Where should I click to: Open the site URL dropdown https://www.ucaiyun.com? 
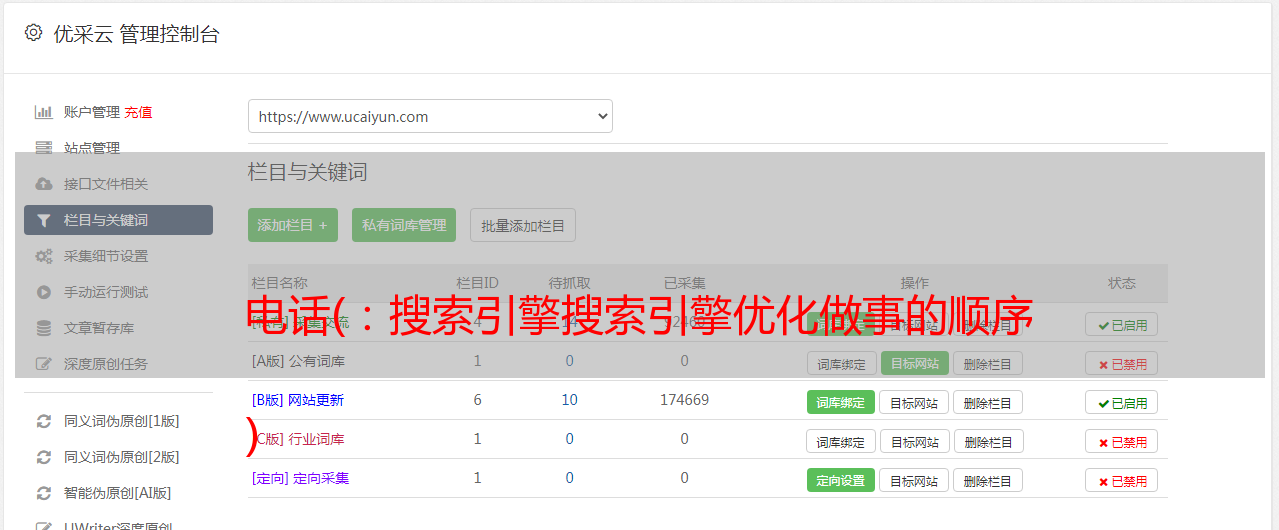(x=430, y=116)
